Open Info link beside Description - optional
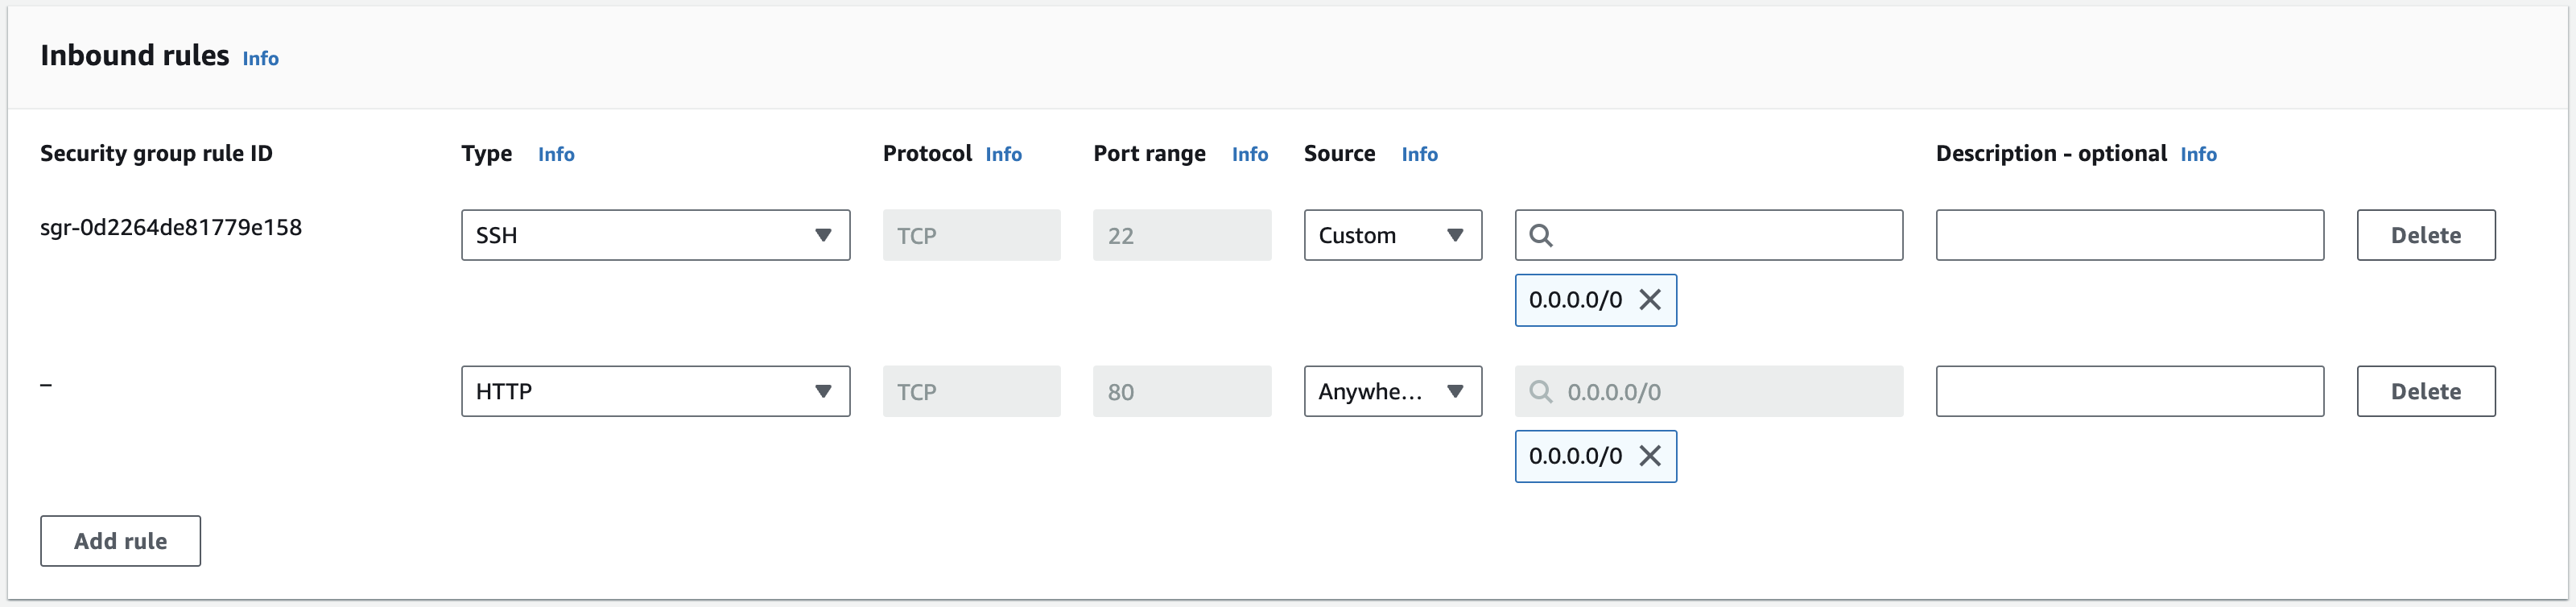The image size is (2576, 607). coord(2198,155)
